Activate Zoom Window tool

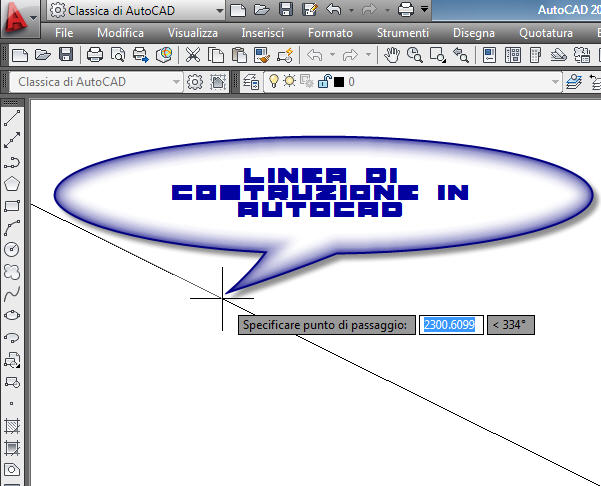coord(438,55)
